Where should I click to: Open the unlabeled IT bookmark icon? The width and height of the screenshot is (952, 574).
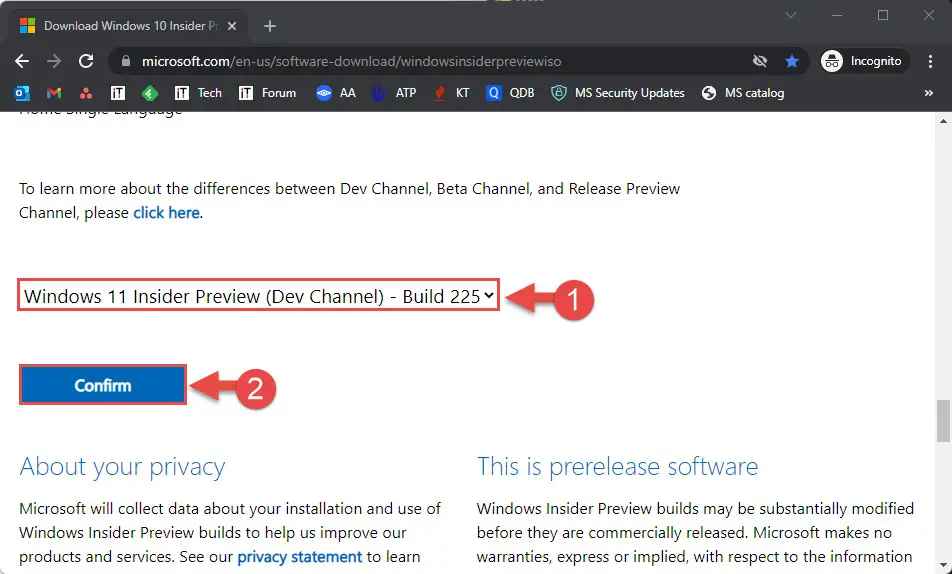(x=118, y=93)
